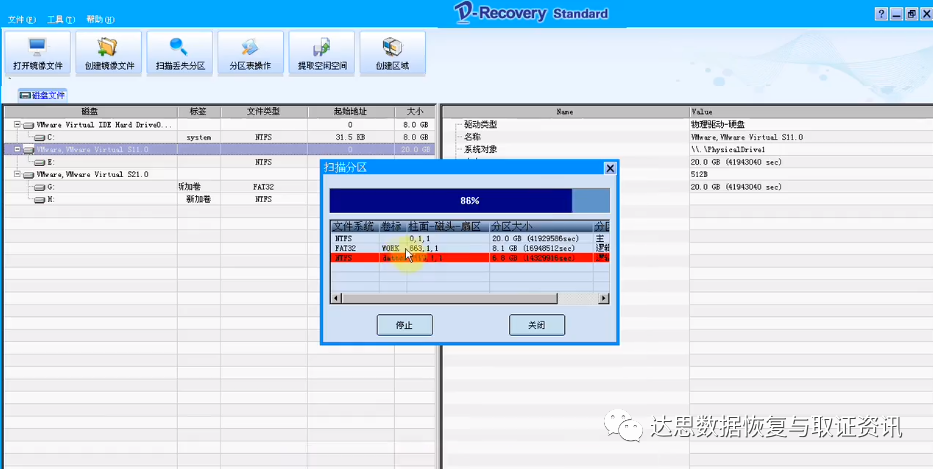The image size is (933, 469).
Task: Collapse the VMware Virtual S11.0 disk node
Action: coord(17,149)
